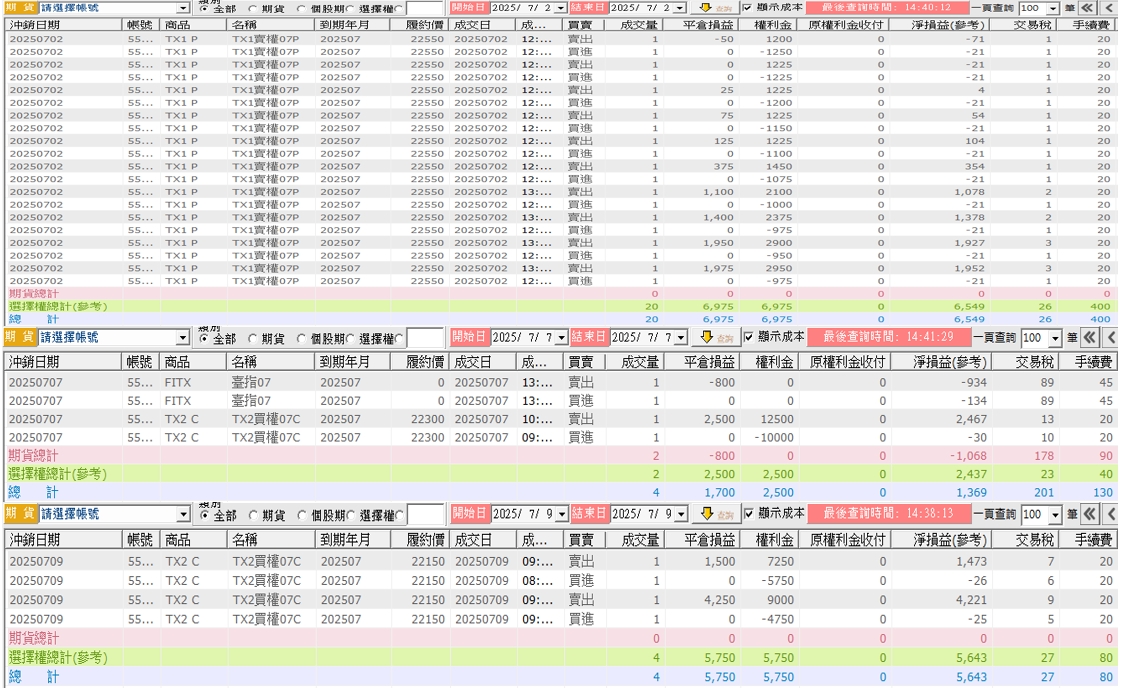Click the 淨損益(參考) column header in the 7/7 panel
Screen dimensions: 1122x690
tap(942, 361)
